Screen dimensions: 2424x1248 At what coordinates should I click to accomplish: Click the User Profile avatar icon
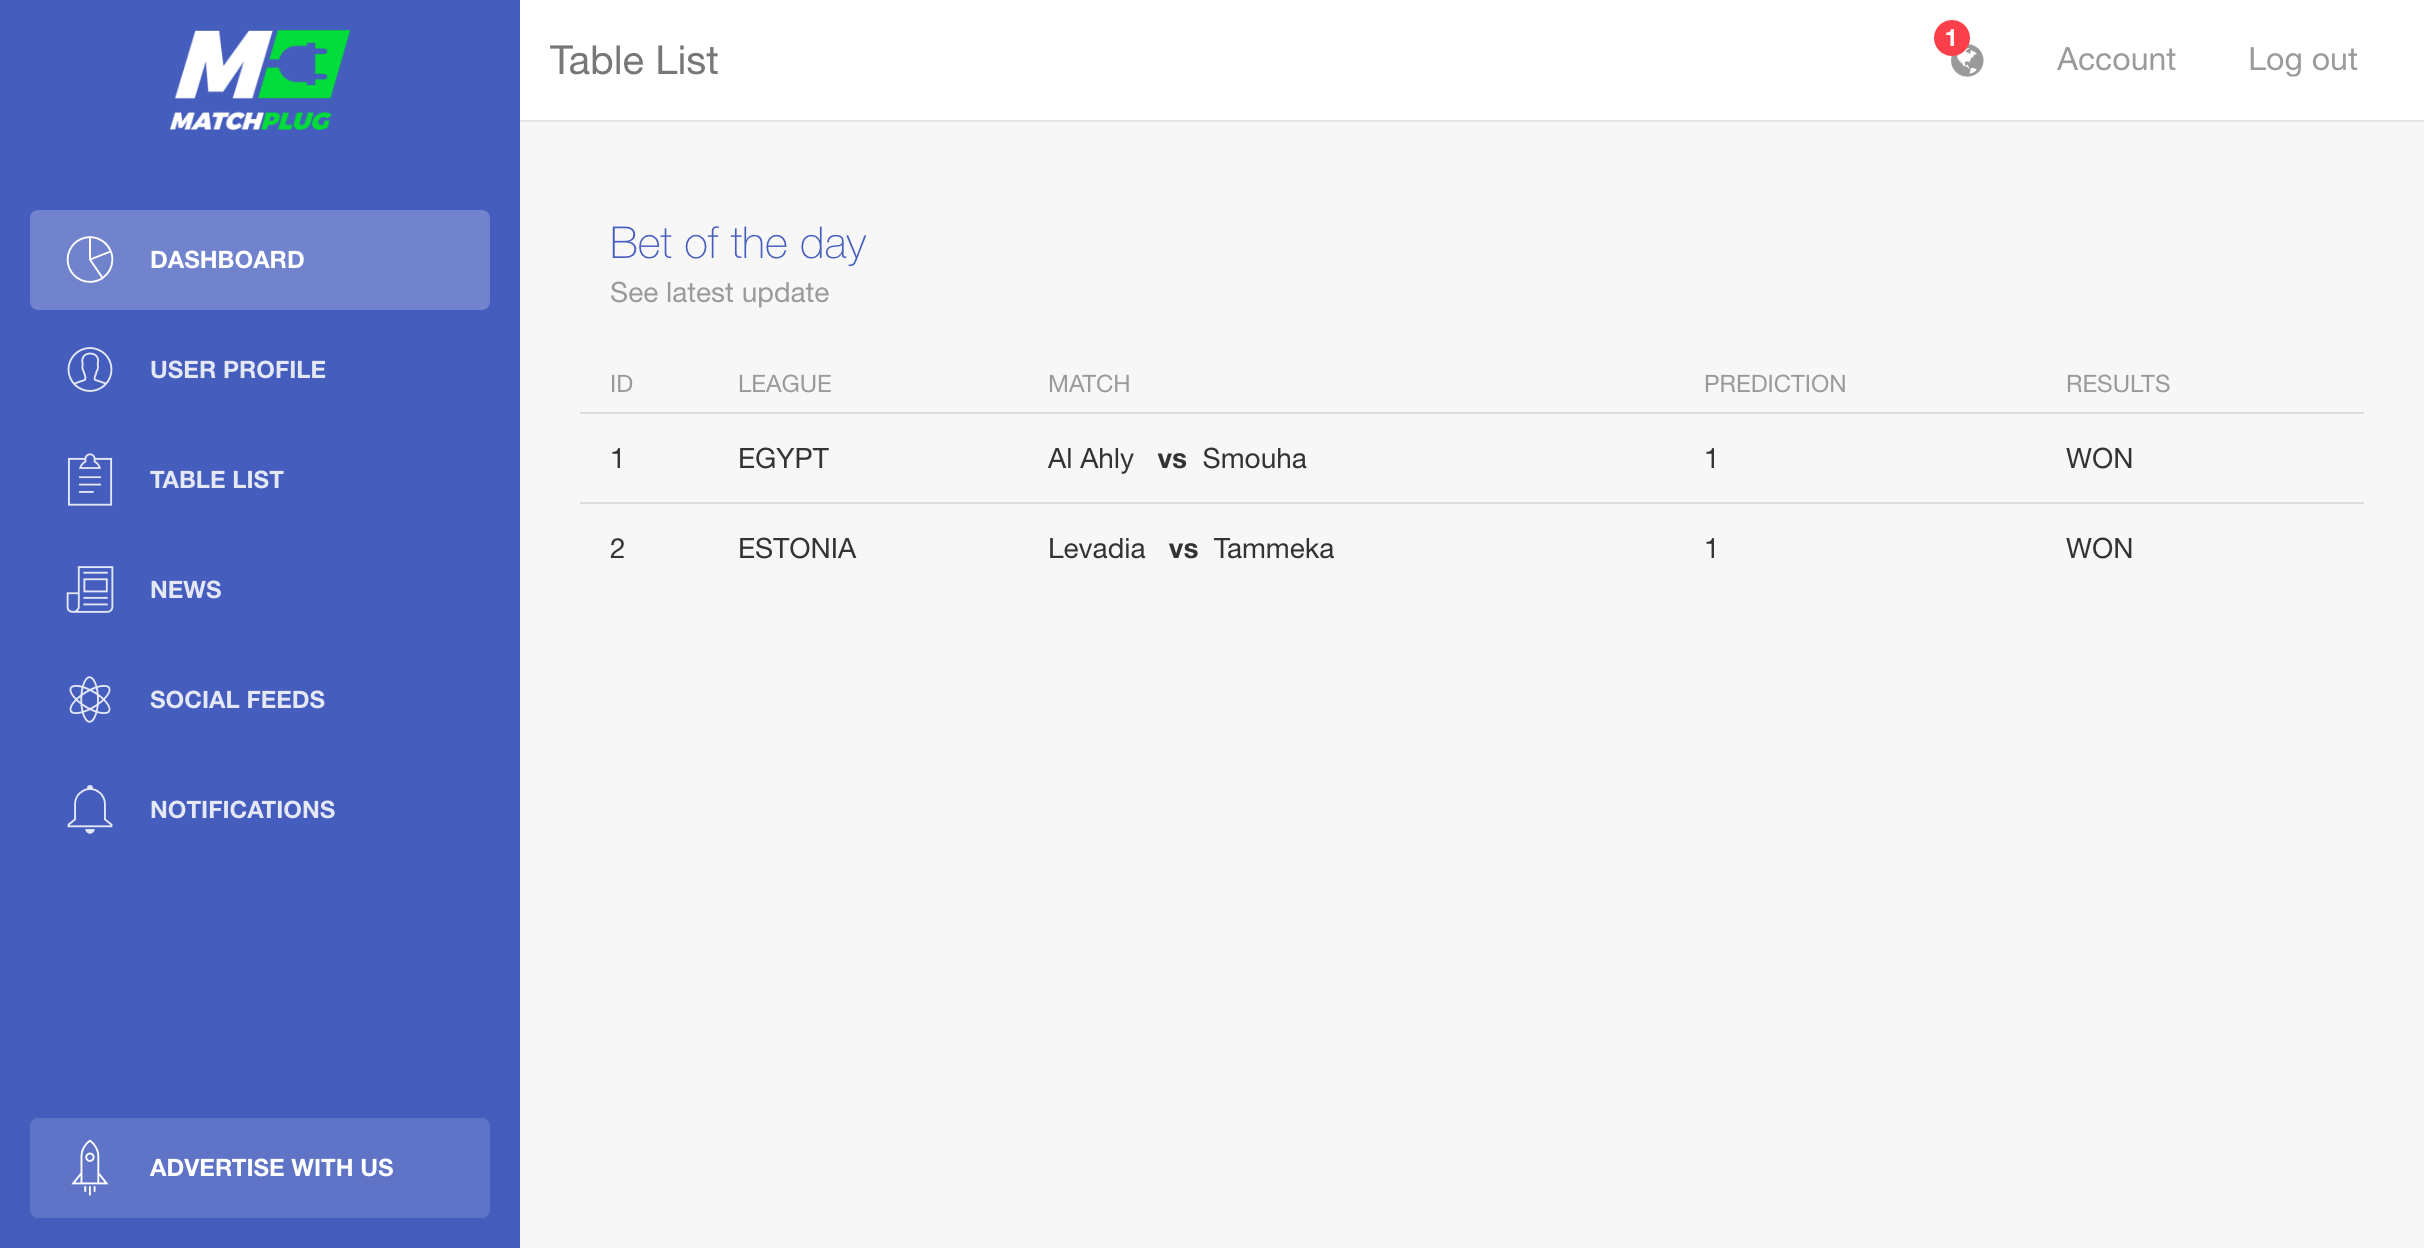90,370
